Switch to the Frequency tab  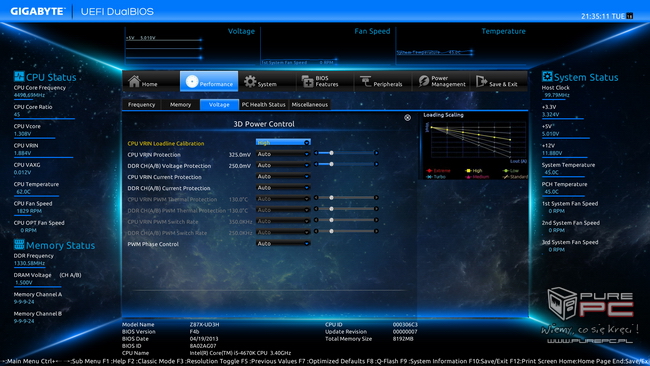point(141,104)
